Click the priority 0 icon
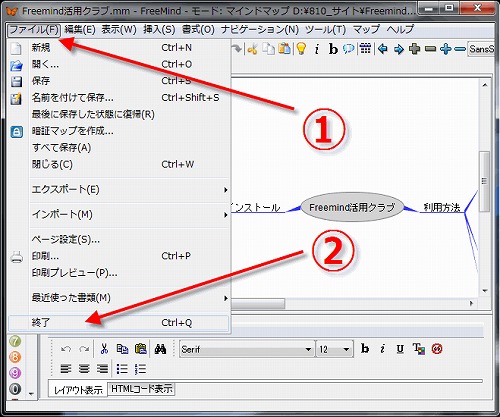 click(x=15, y=389)
